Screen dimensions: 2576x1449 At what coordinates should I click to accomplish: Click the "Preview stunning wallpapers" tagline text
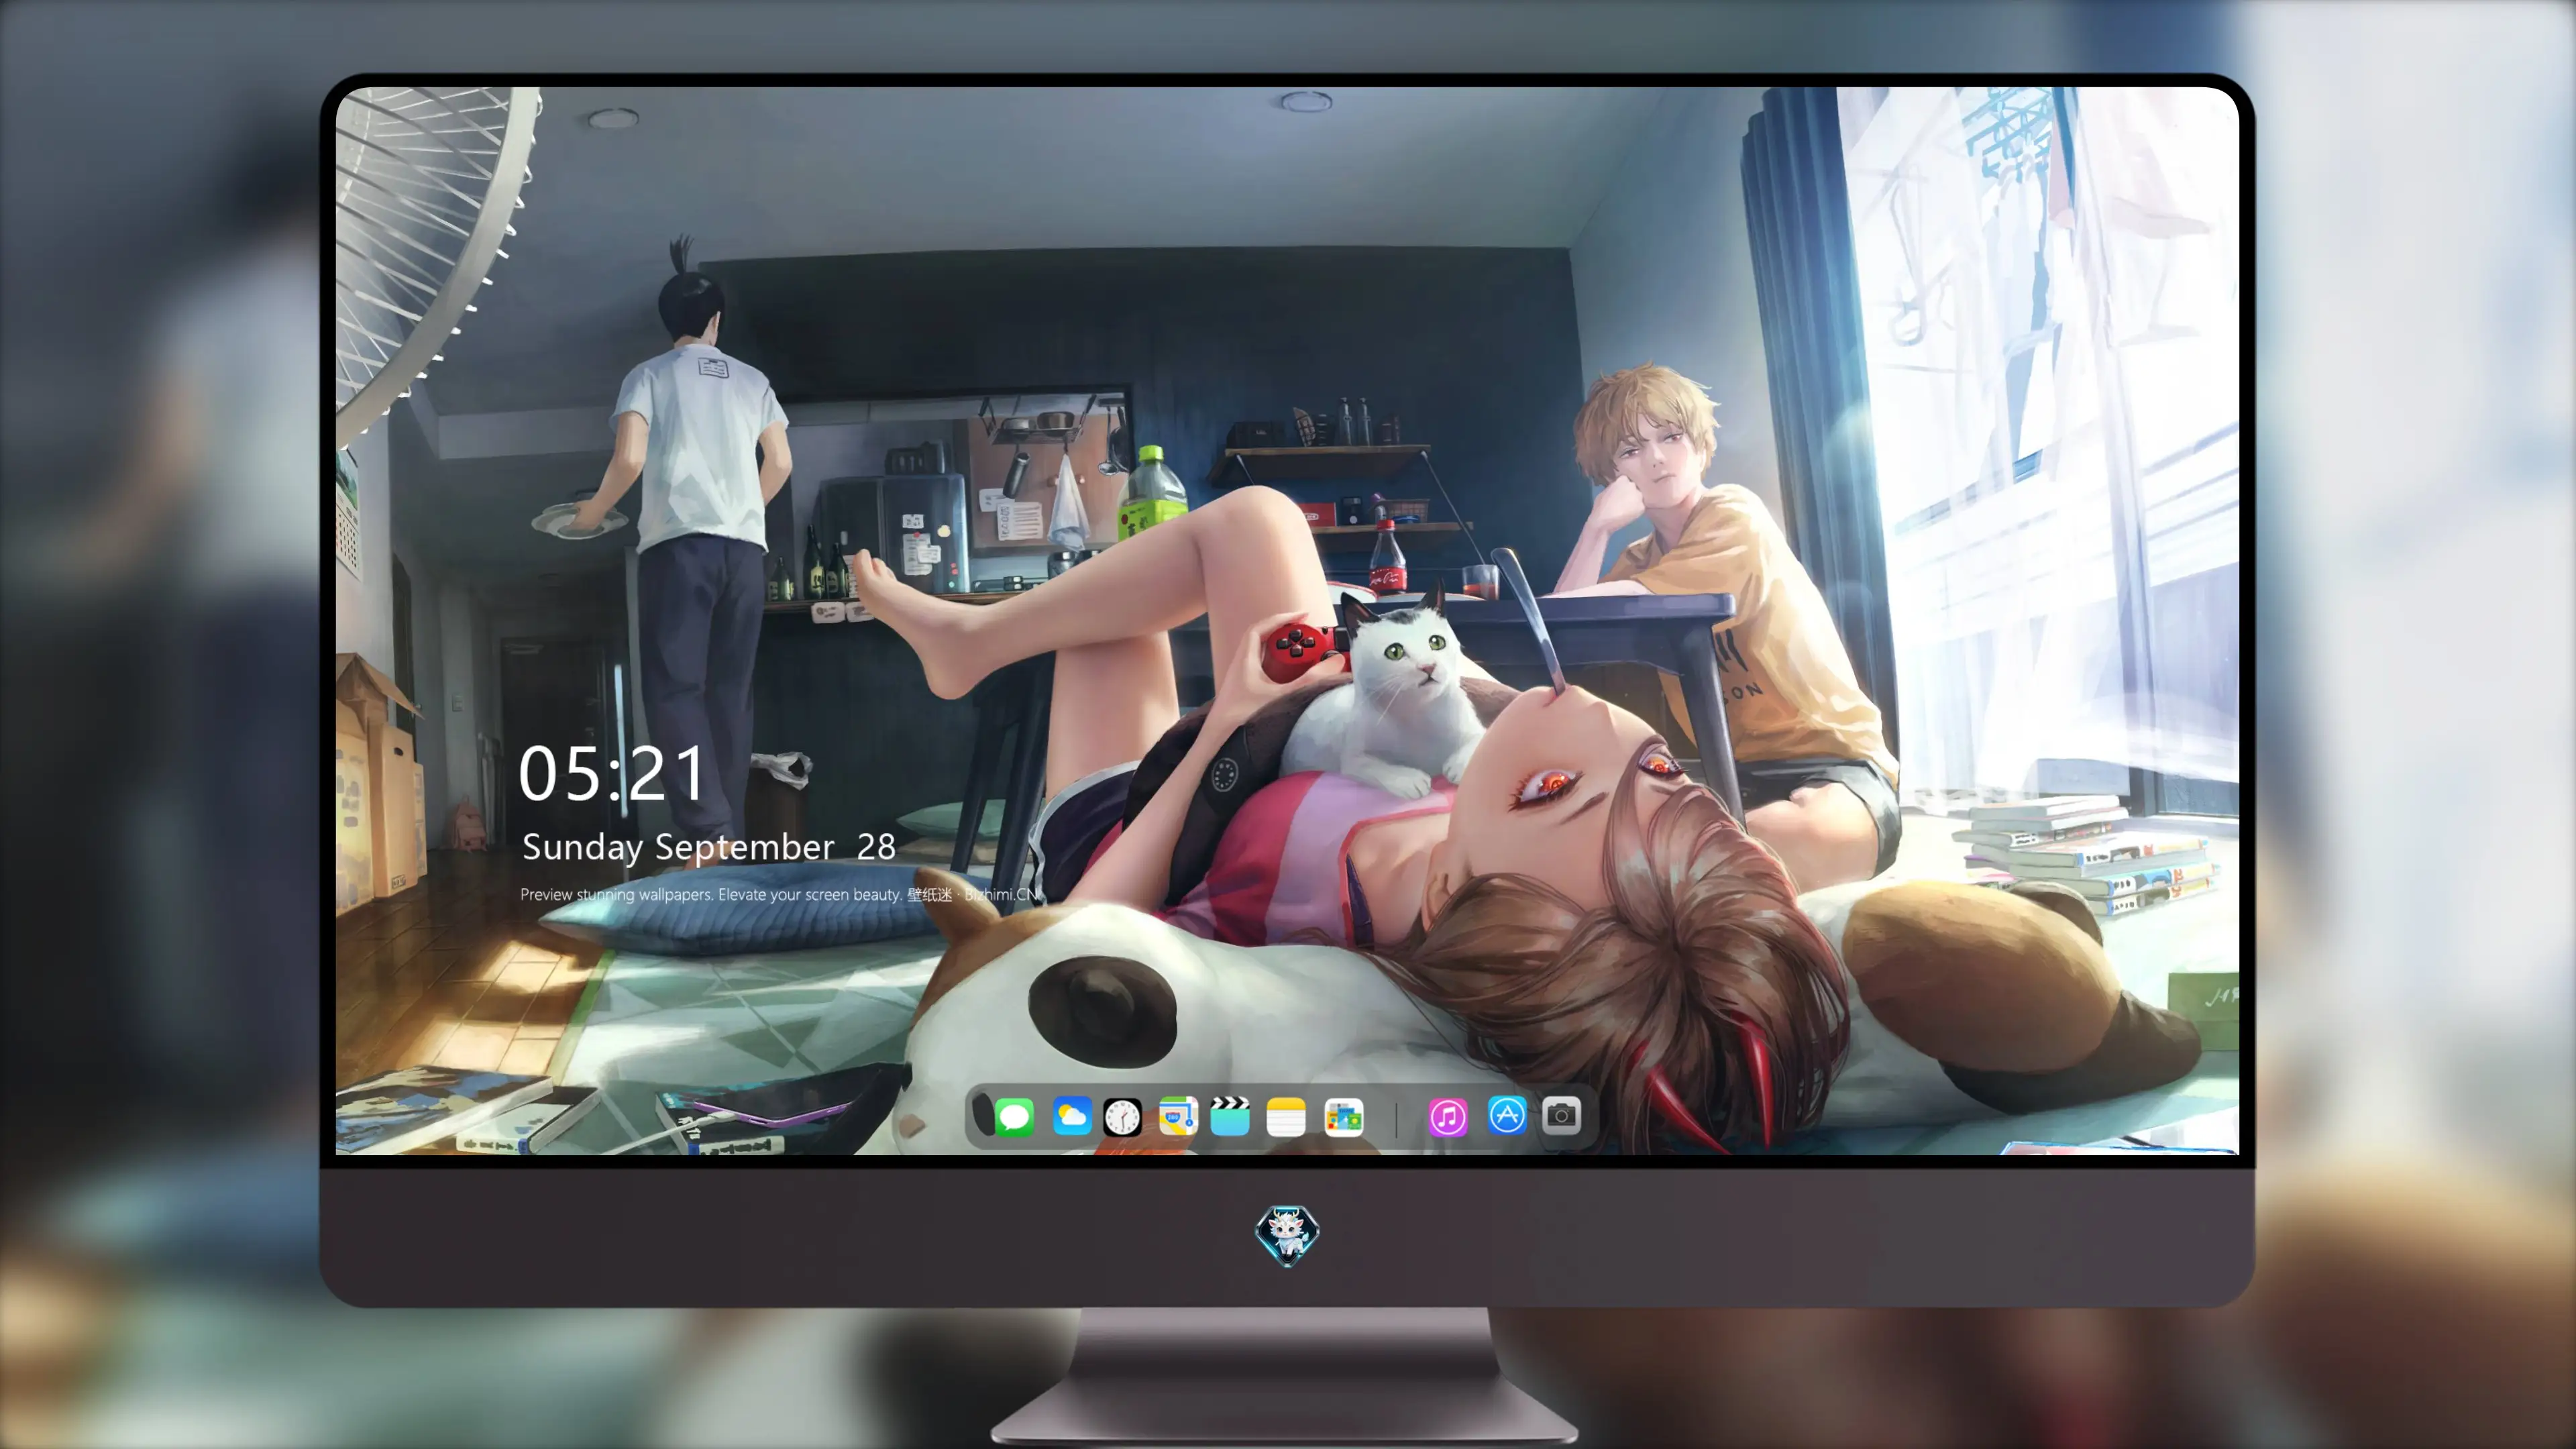coord(780,894)
